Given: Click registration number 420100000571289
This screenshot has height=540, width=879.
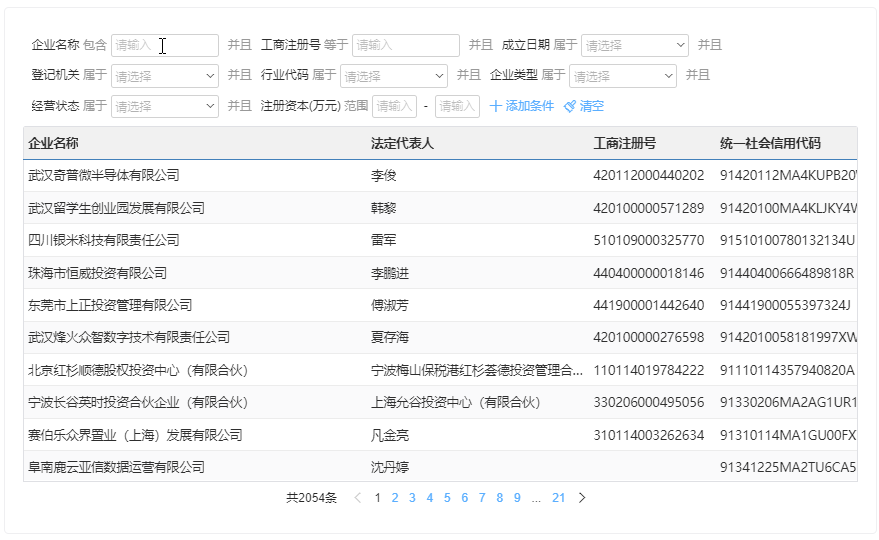Looking at the screenshot, I should click(x=649, y=208).
